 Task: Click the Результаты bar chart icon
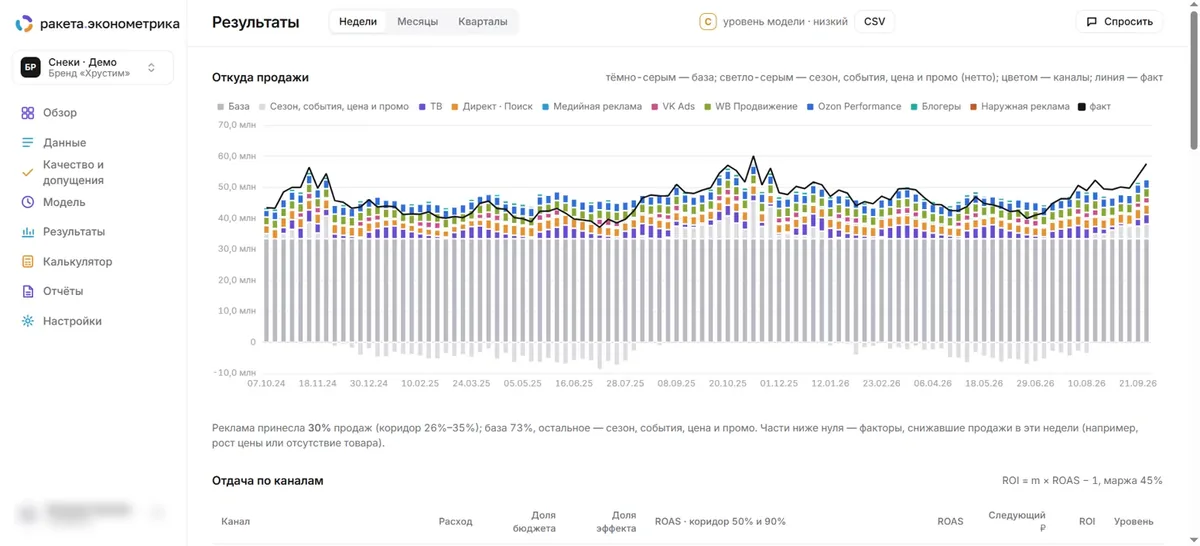28,232
